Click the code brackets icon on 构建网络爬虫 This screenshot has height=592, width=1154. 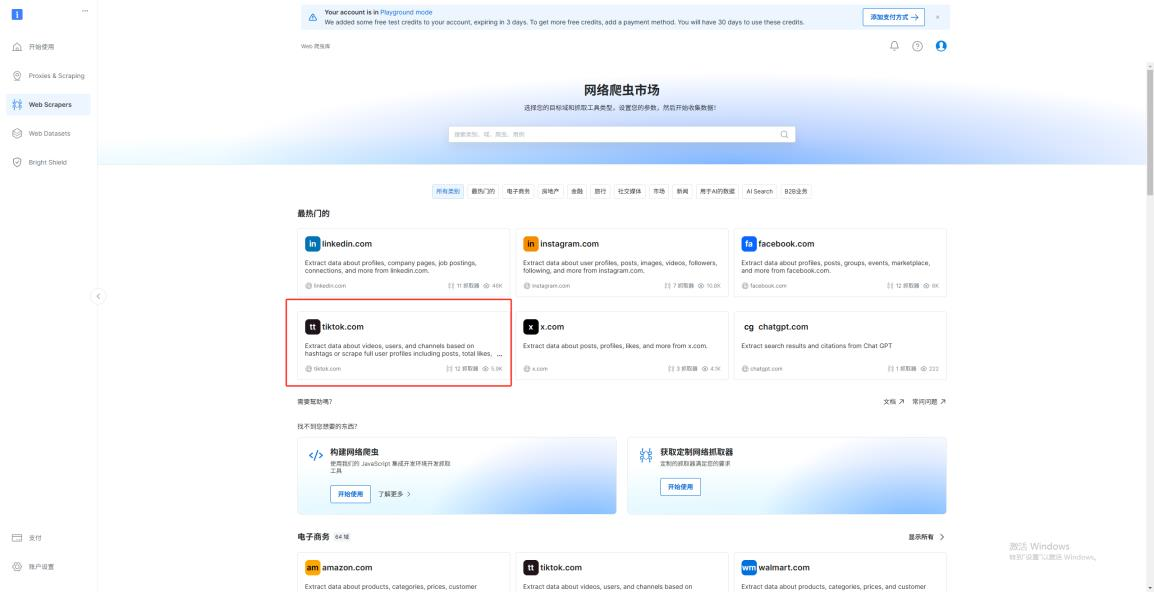(x=316, y=455)
